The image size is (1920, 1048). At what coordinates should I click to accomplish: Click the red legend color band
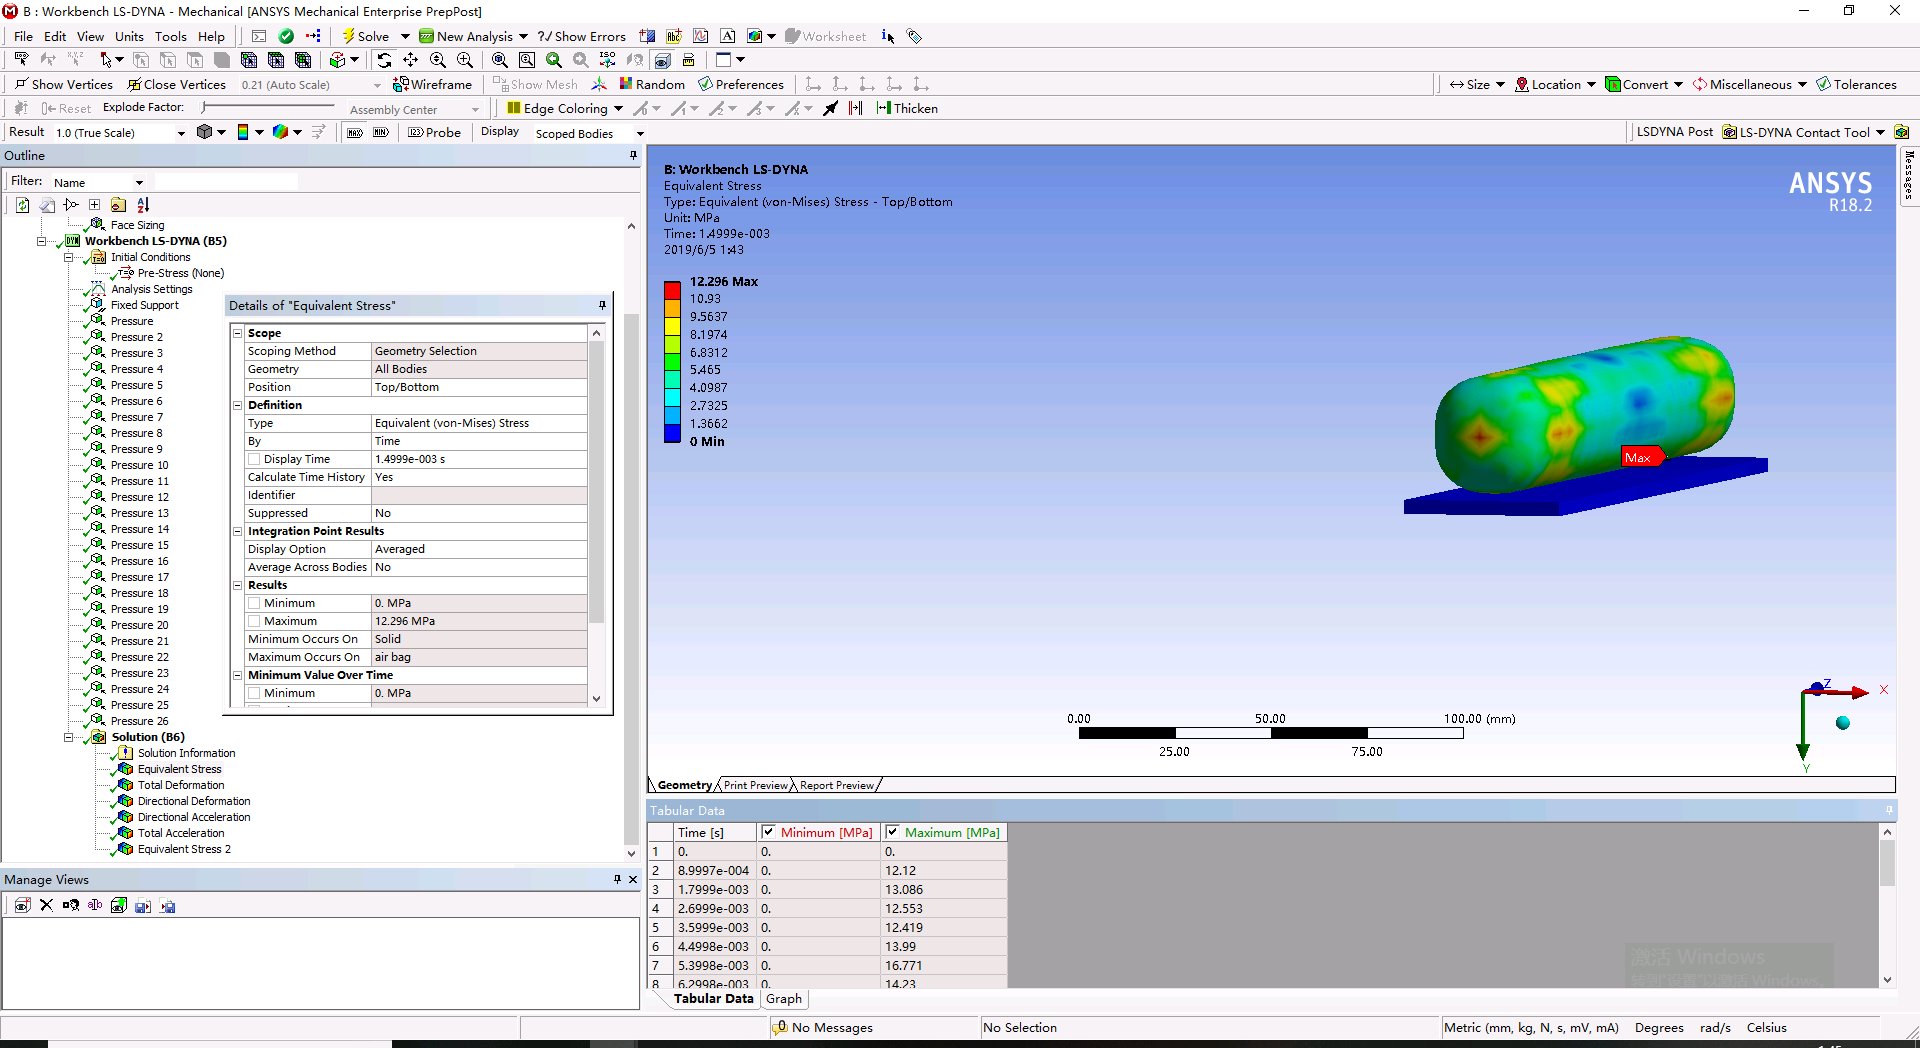click(x=672, y=291)
